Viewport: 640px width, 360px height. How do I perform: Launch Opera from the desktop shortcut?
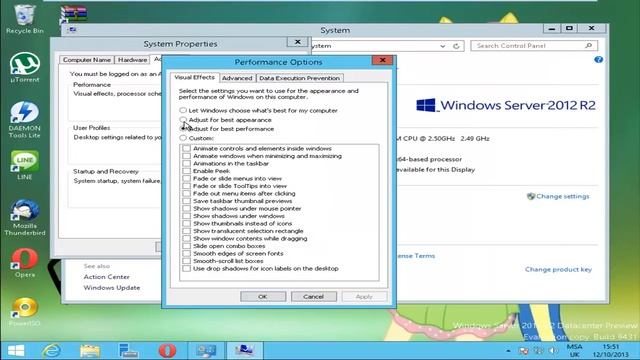(24, 263)
